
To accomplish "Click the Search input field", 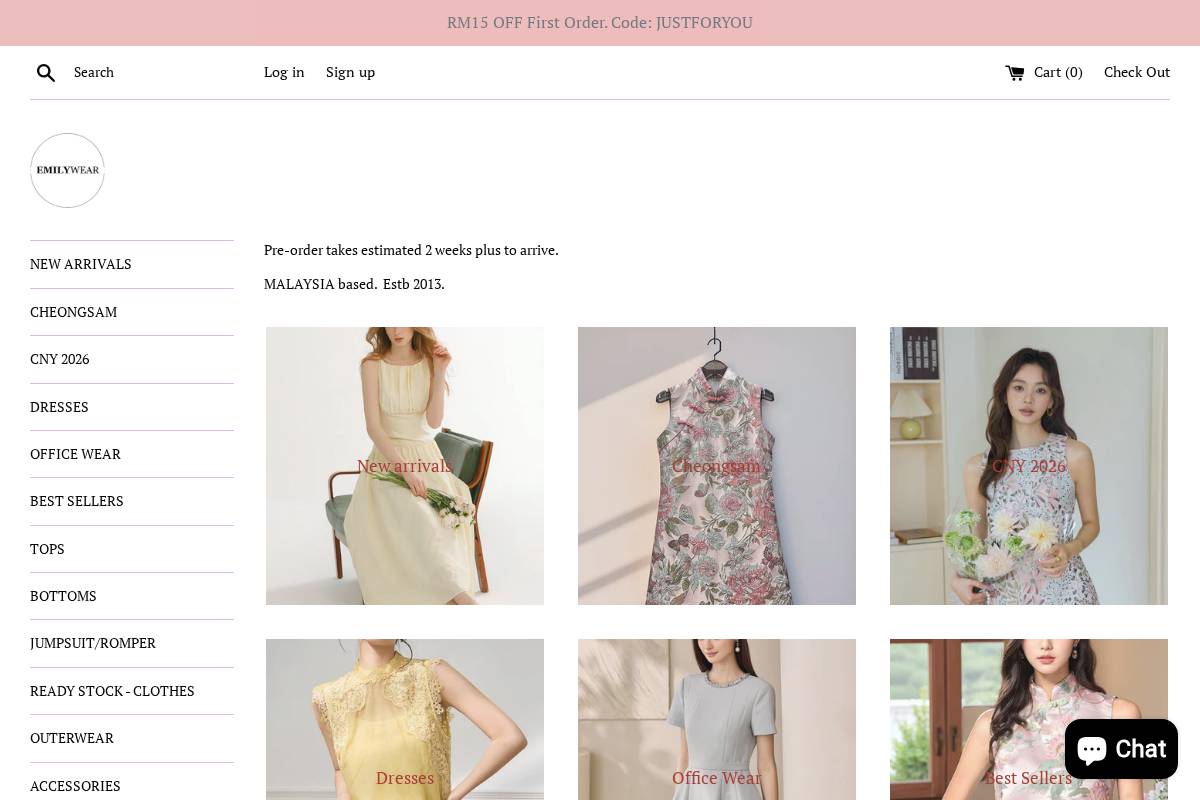I will [140, 72].
